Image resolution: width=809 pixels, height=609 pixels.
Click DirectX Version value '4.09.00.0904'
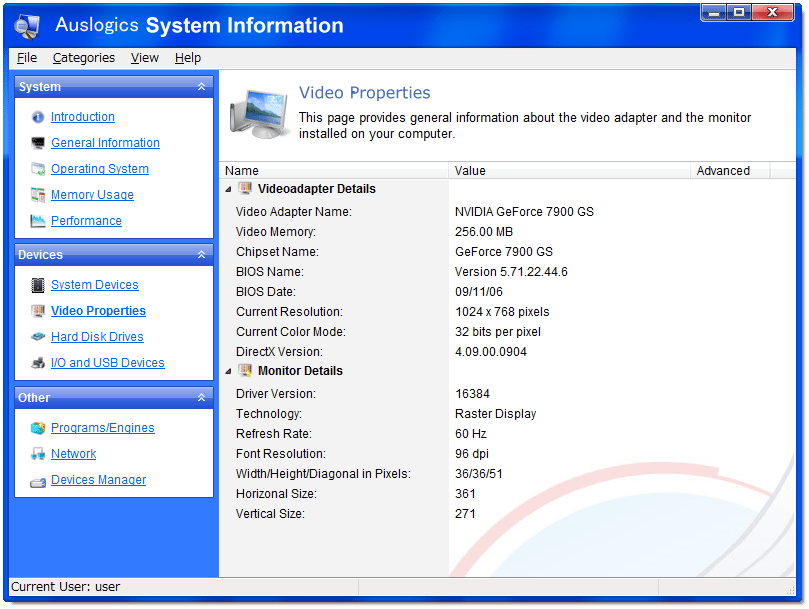[x=491, y=352]
